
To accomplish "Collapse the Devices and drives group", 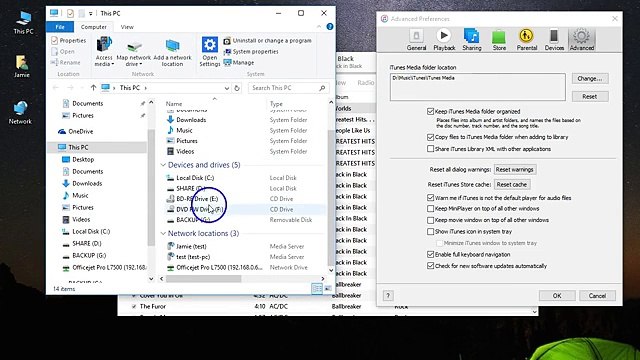I will 163,165.
